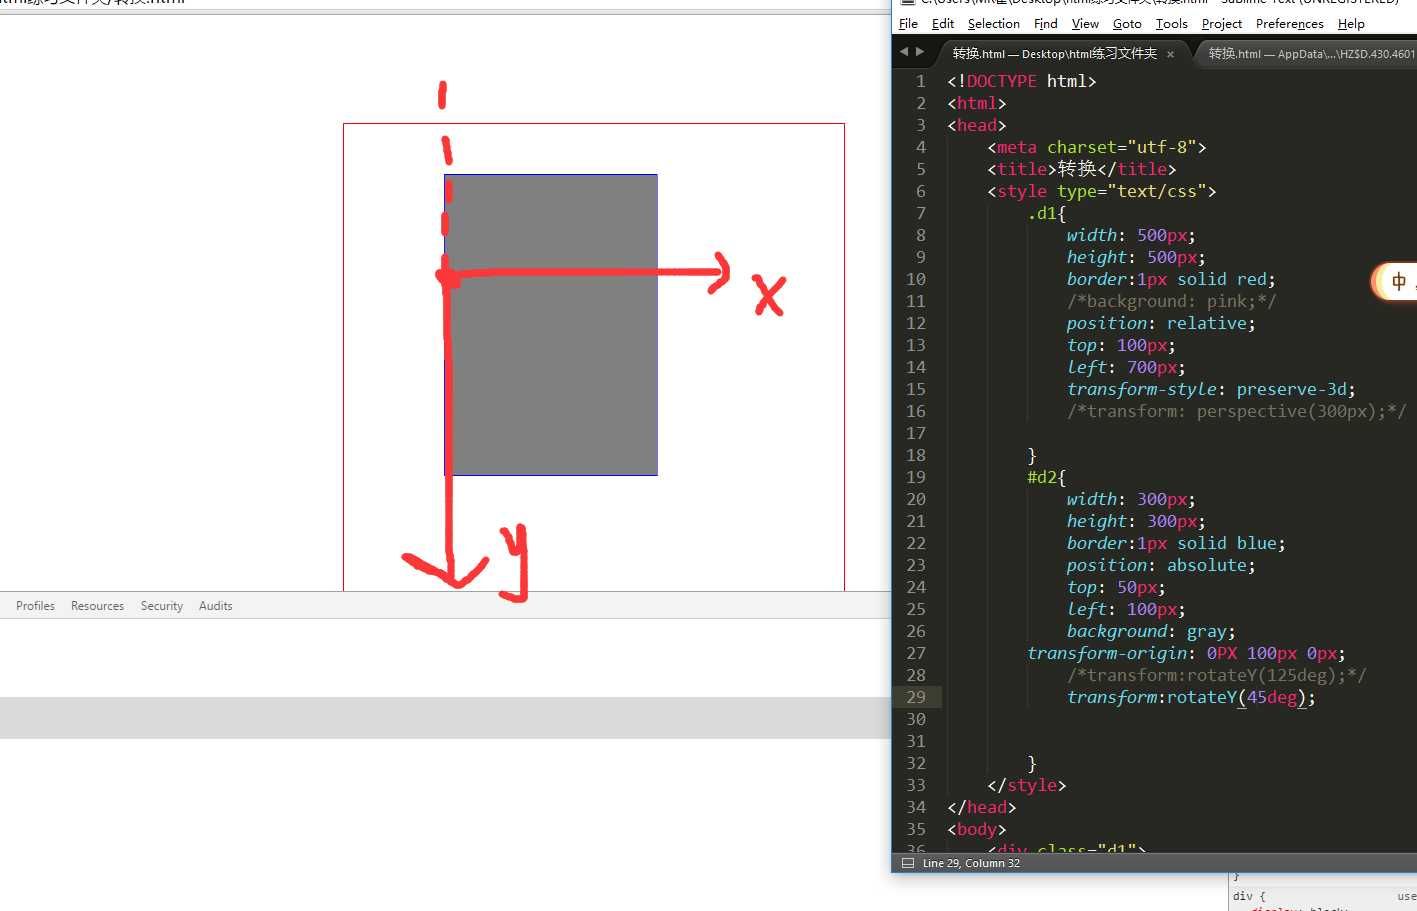Click the 'Line 29, Column 32' status text
This screenshot has width=1417, height=911.
pyautogui.click(x=971, y=863)
